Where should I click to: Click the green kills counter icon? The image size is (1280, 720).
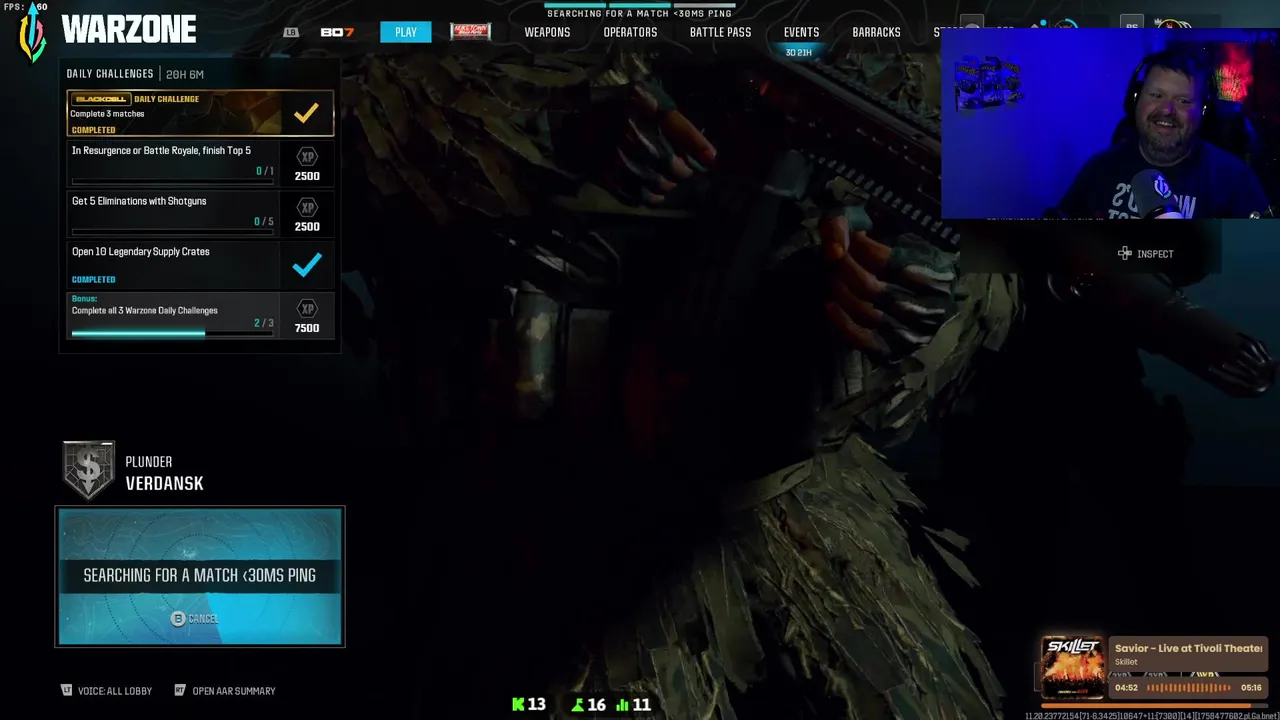pos(518,705)
